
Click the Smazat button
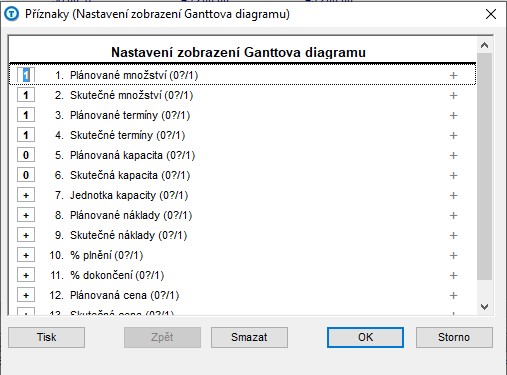[249, 337]
